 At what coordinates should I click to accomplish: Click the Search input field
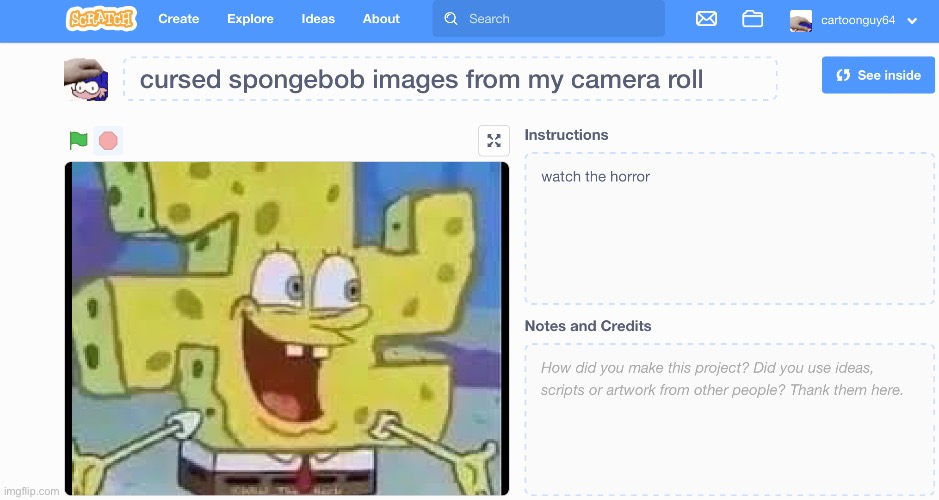point(549,19)
